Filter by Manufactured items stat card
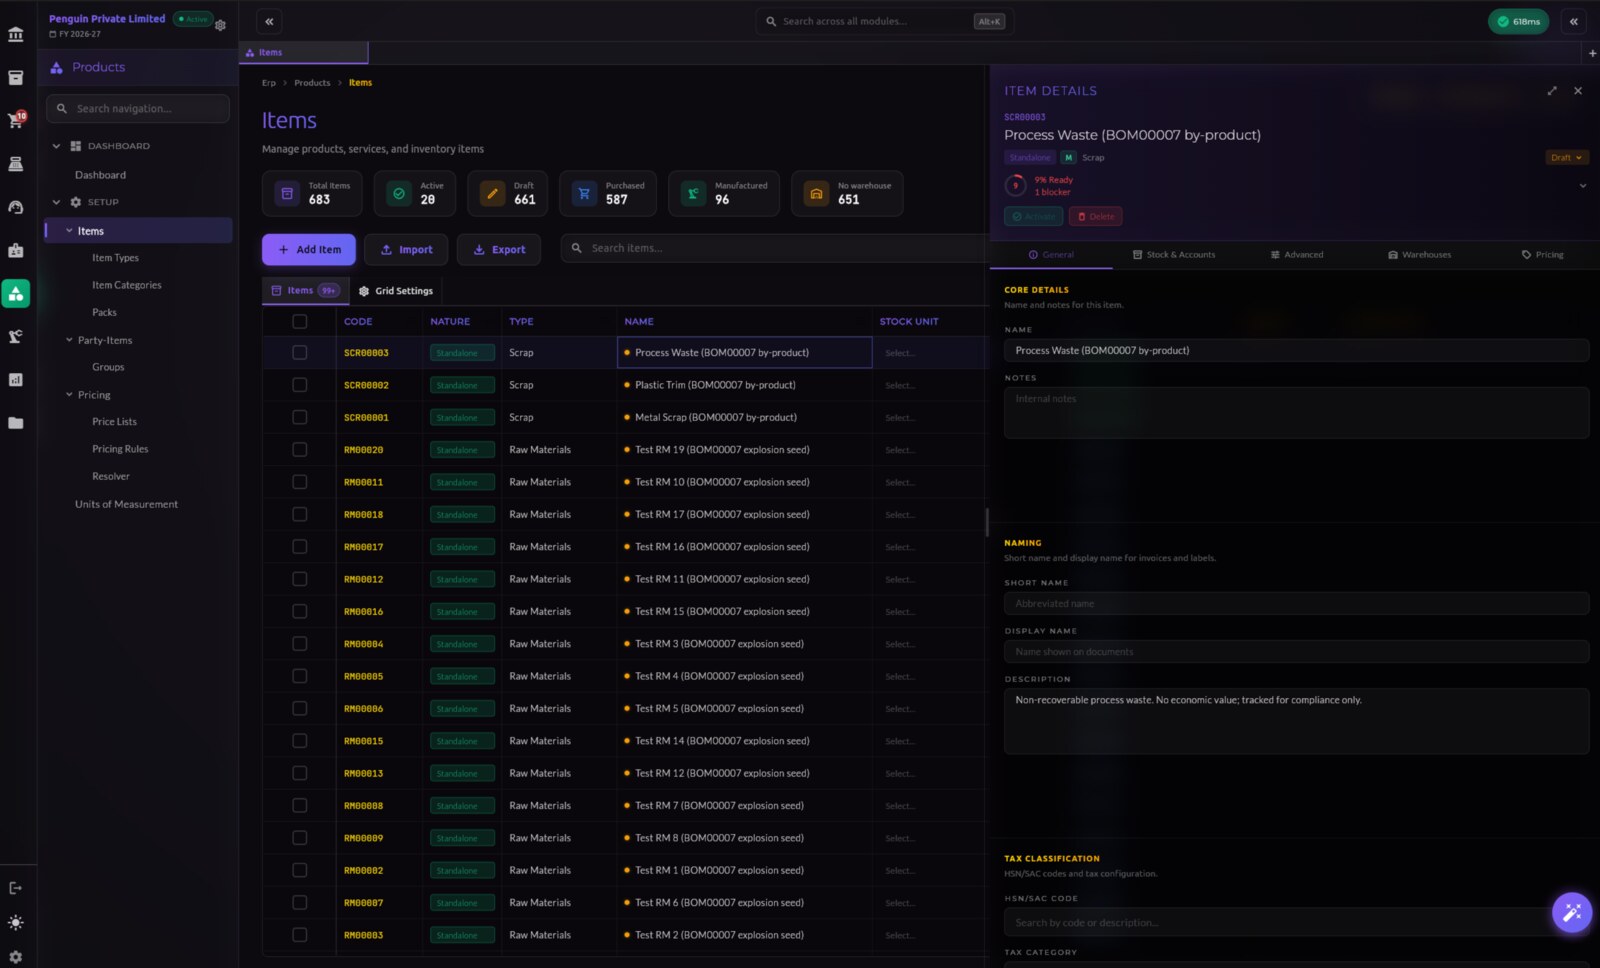1600x968 pixels. pyautogui.click(x=724, y=193)
